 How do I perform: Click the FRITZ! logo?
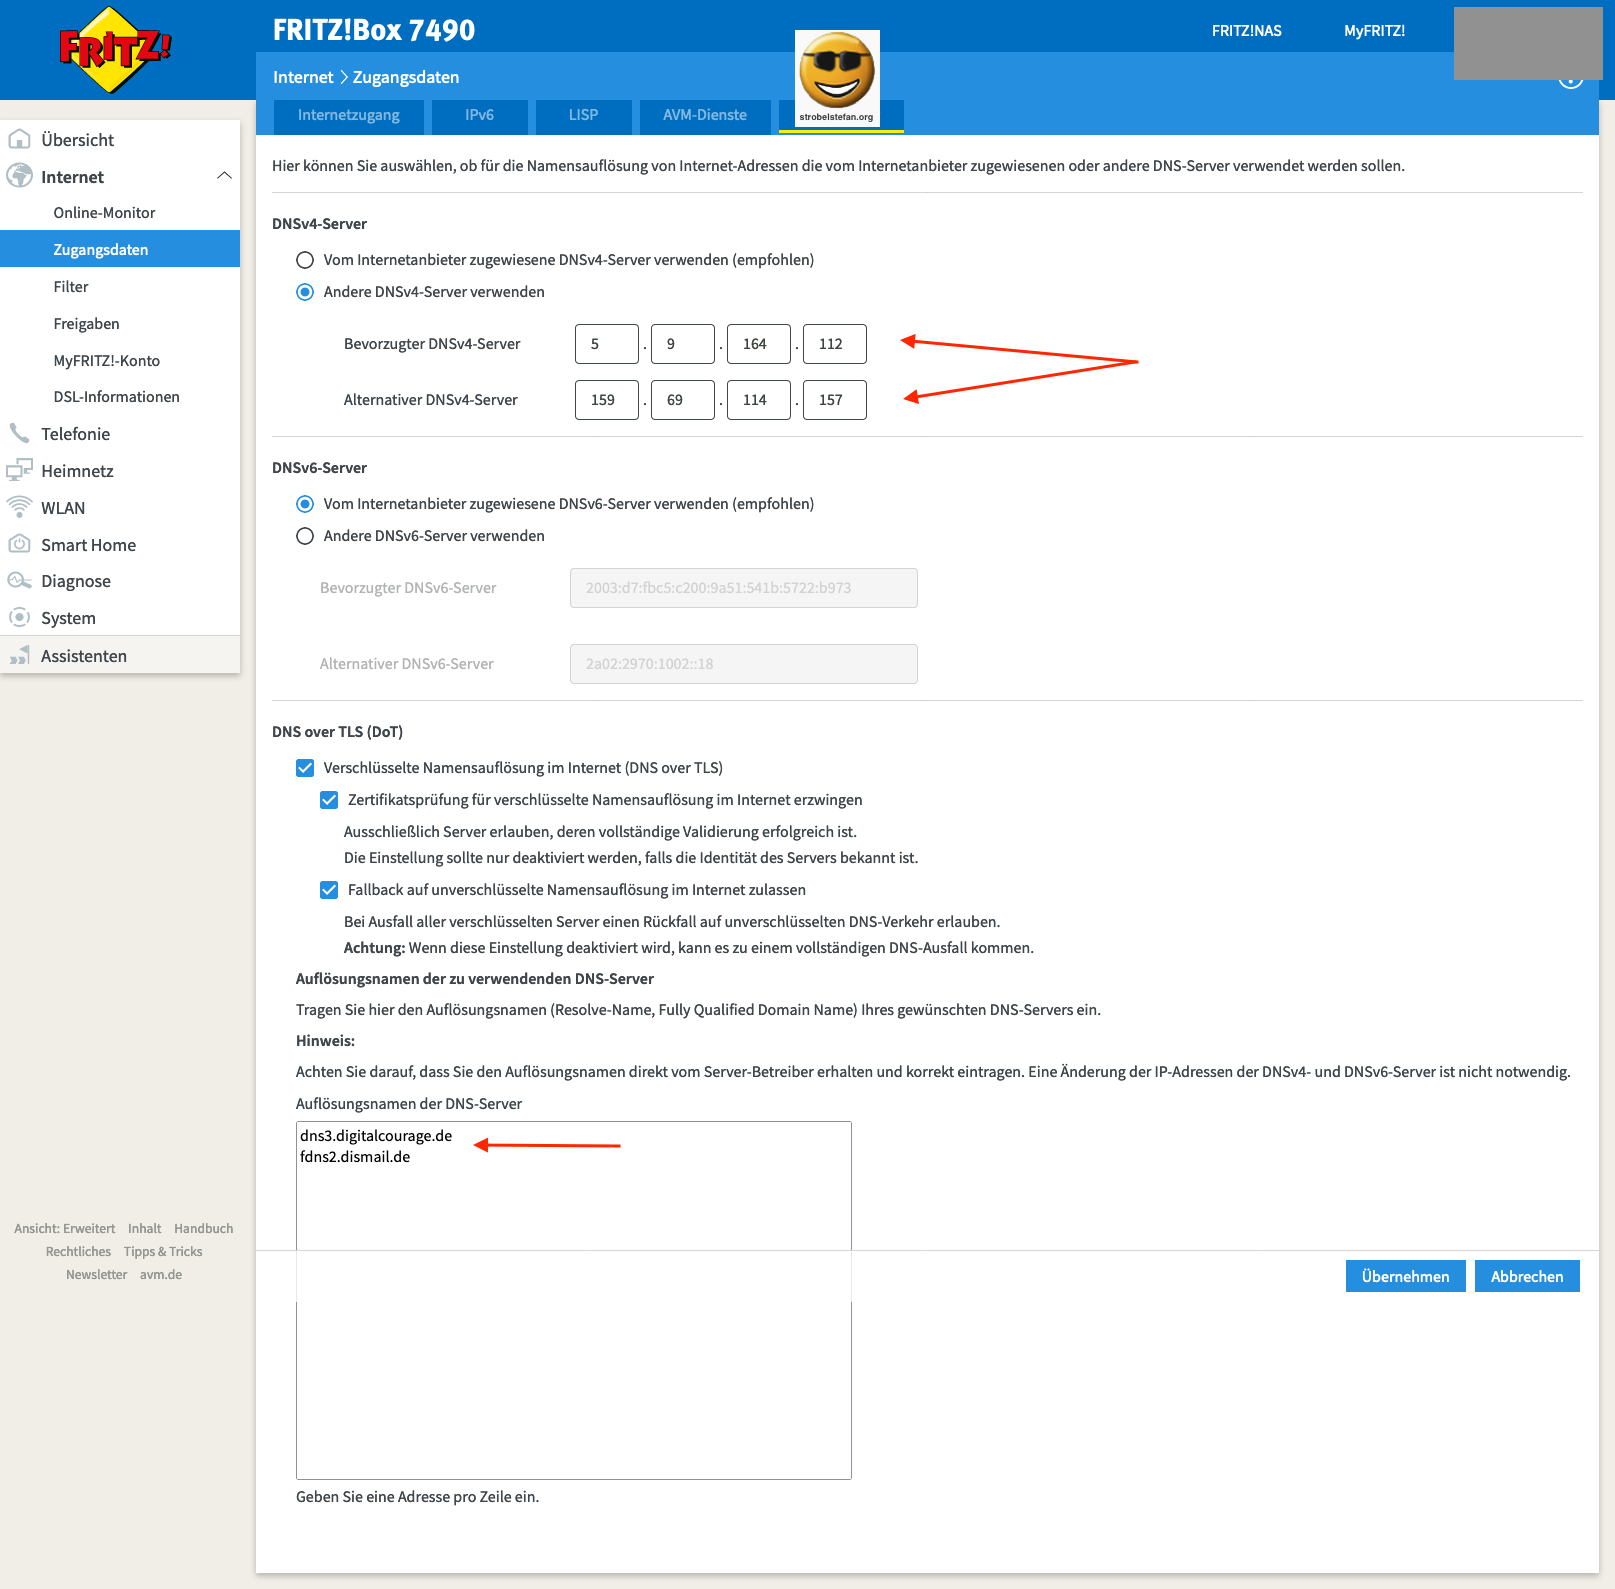[115, 50]
